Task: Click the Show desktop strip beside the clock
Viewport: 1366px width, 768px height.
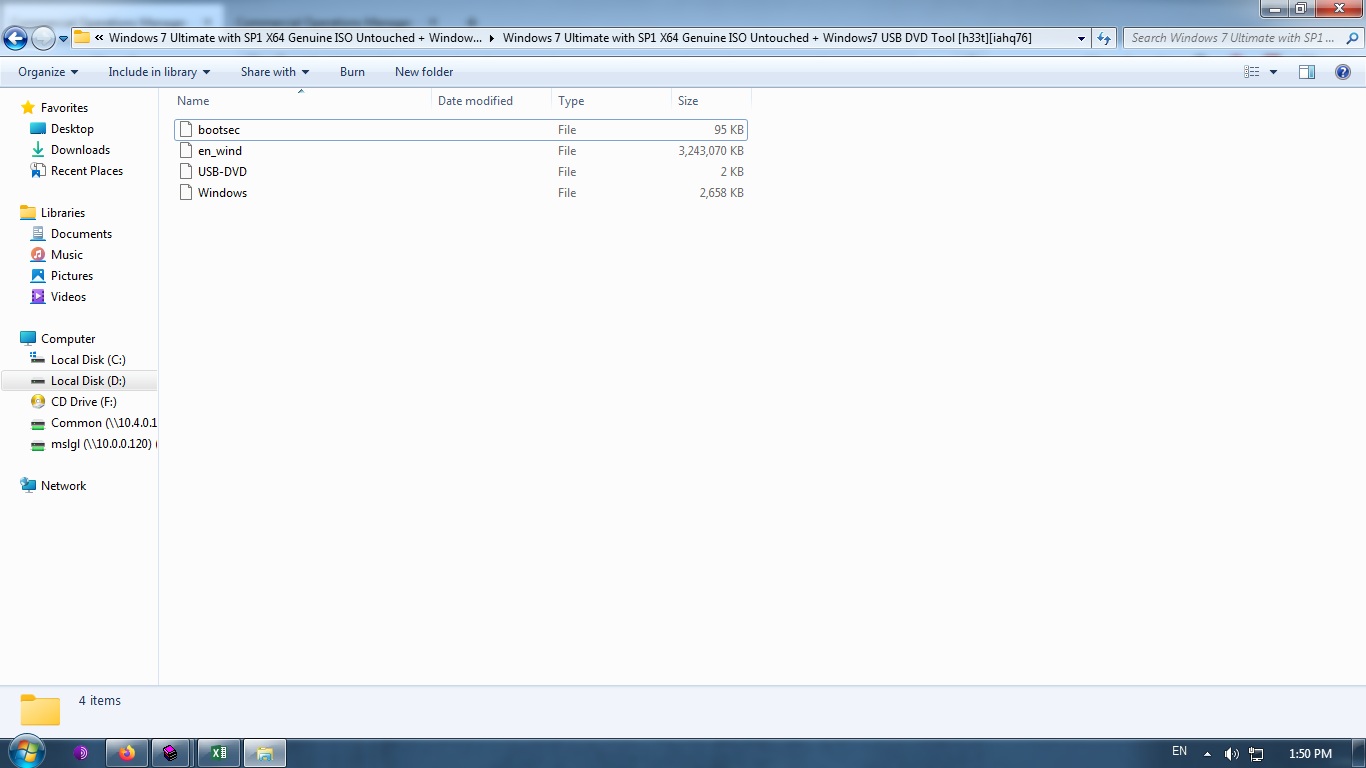Action: coord(1358,753)
